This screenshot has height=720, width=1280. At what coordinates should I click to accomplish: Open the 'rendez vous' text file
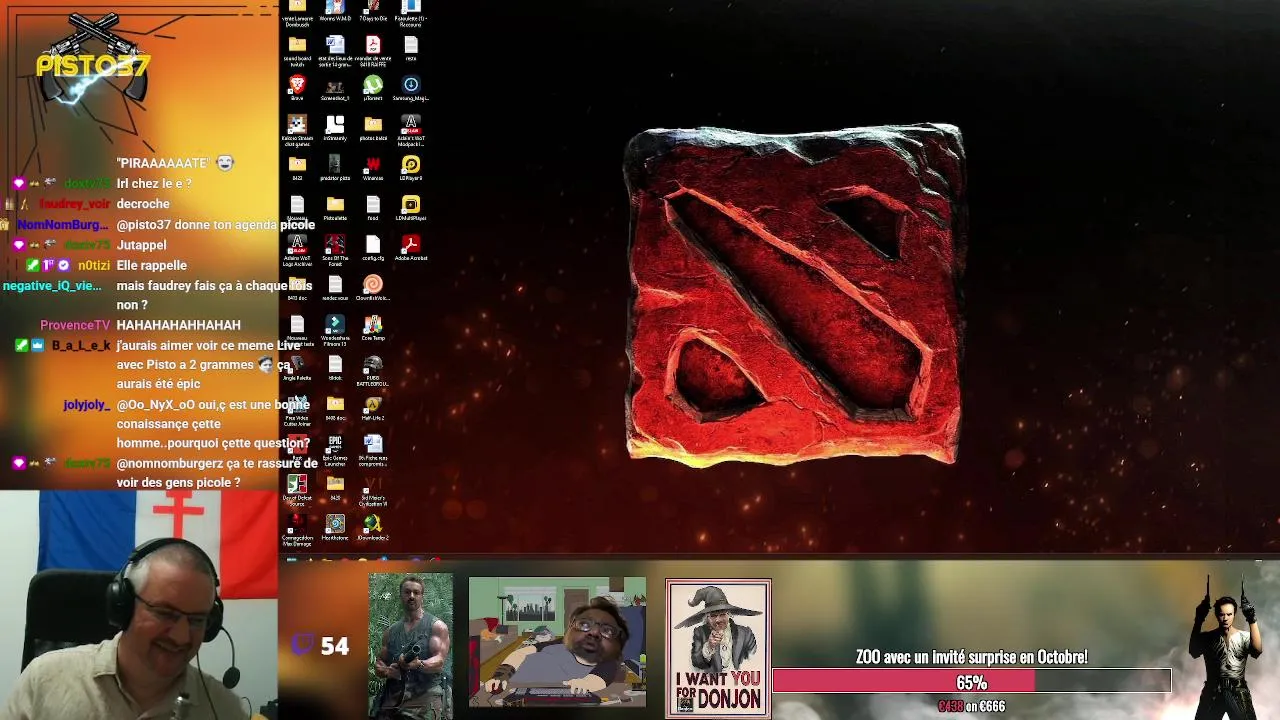[335, 289]
